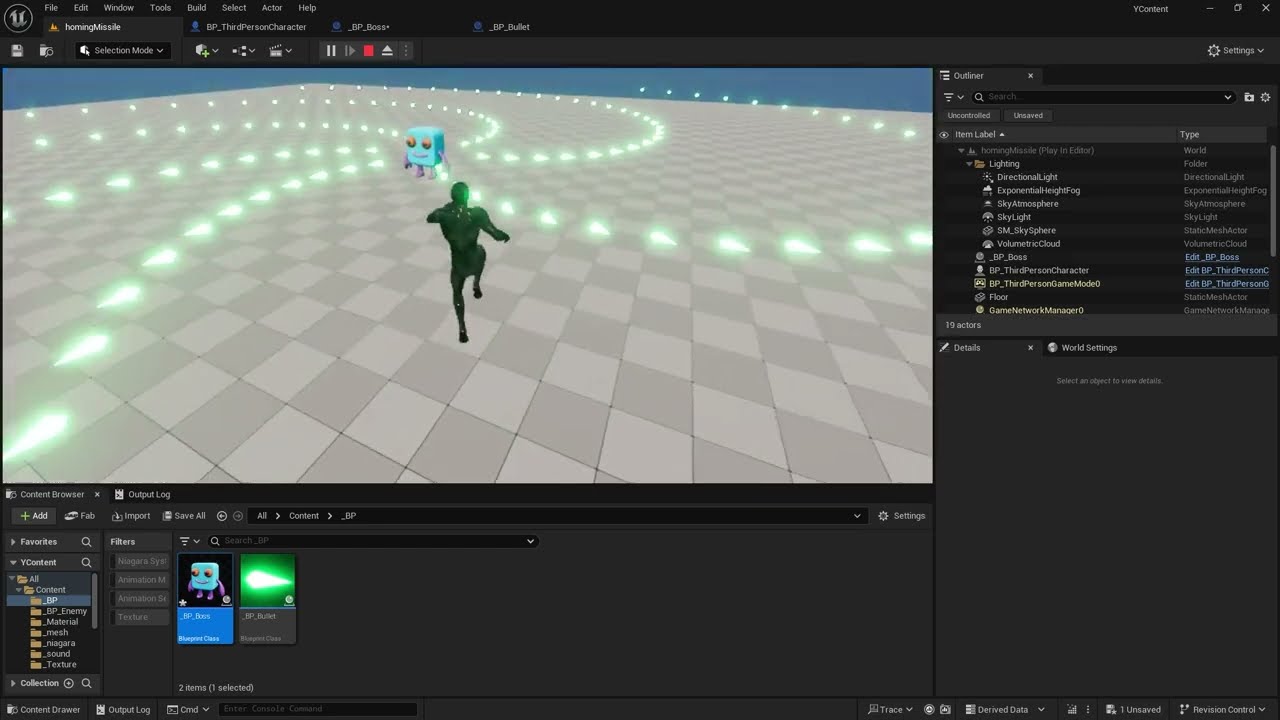Click the Enter Console Command field
This screenshot has height=720, width=1280.
click(x=317, y=709)
